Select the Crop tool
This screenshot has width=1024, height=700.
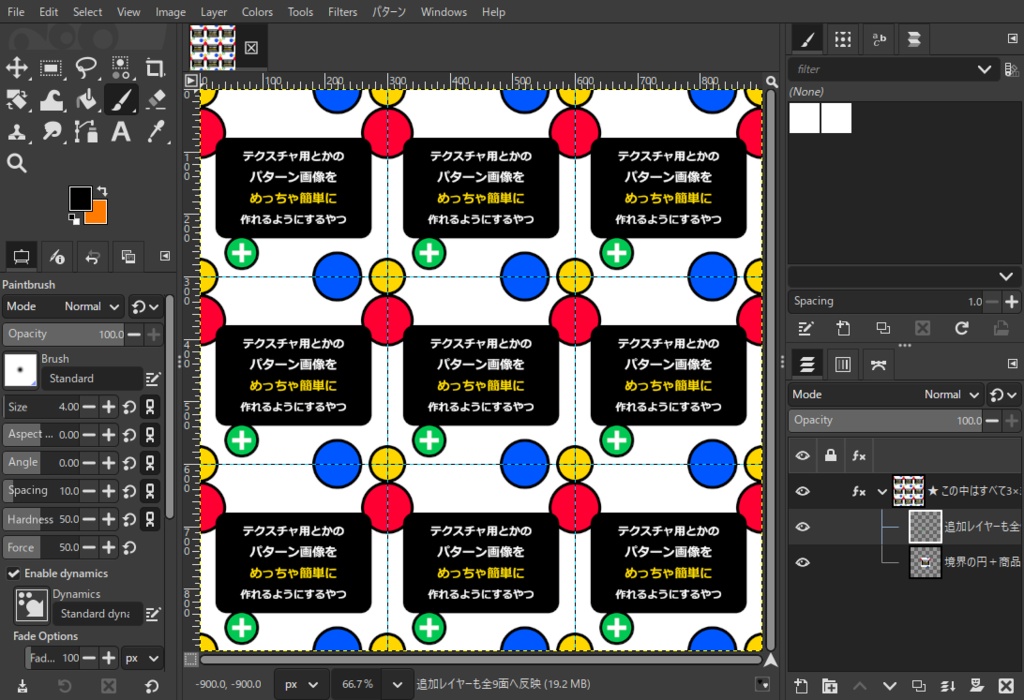click(155, 68)
